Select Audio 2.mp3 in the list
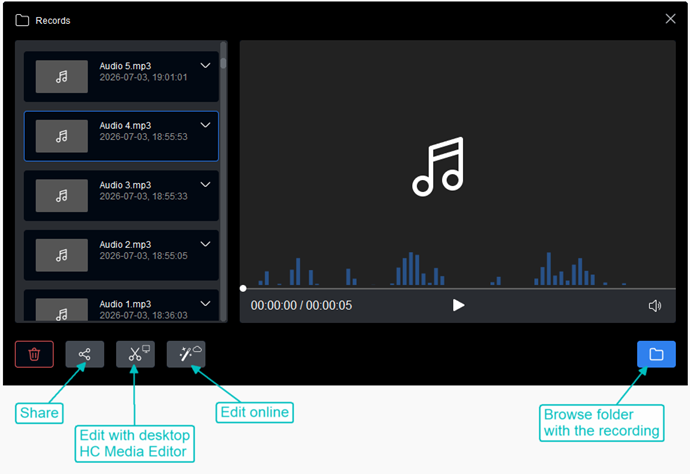The height and width of the screenshot is (474, 690). 121,255
